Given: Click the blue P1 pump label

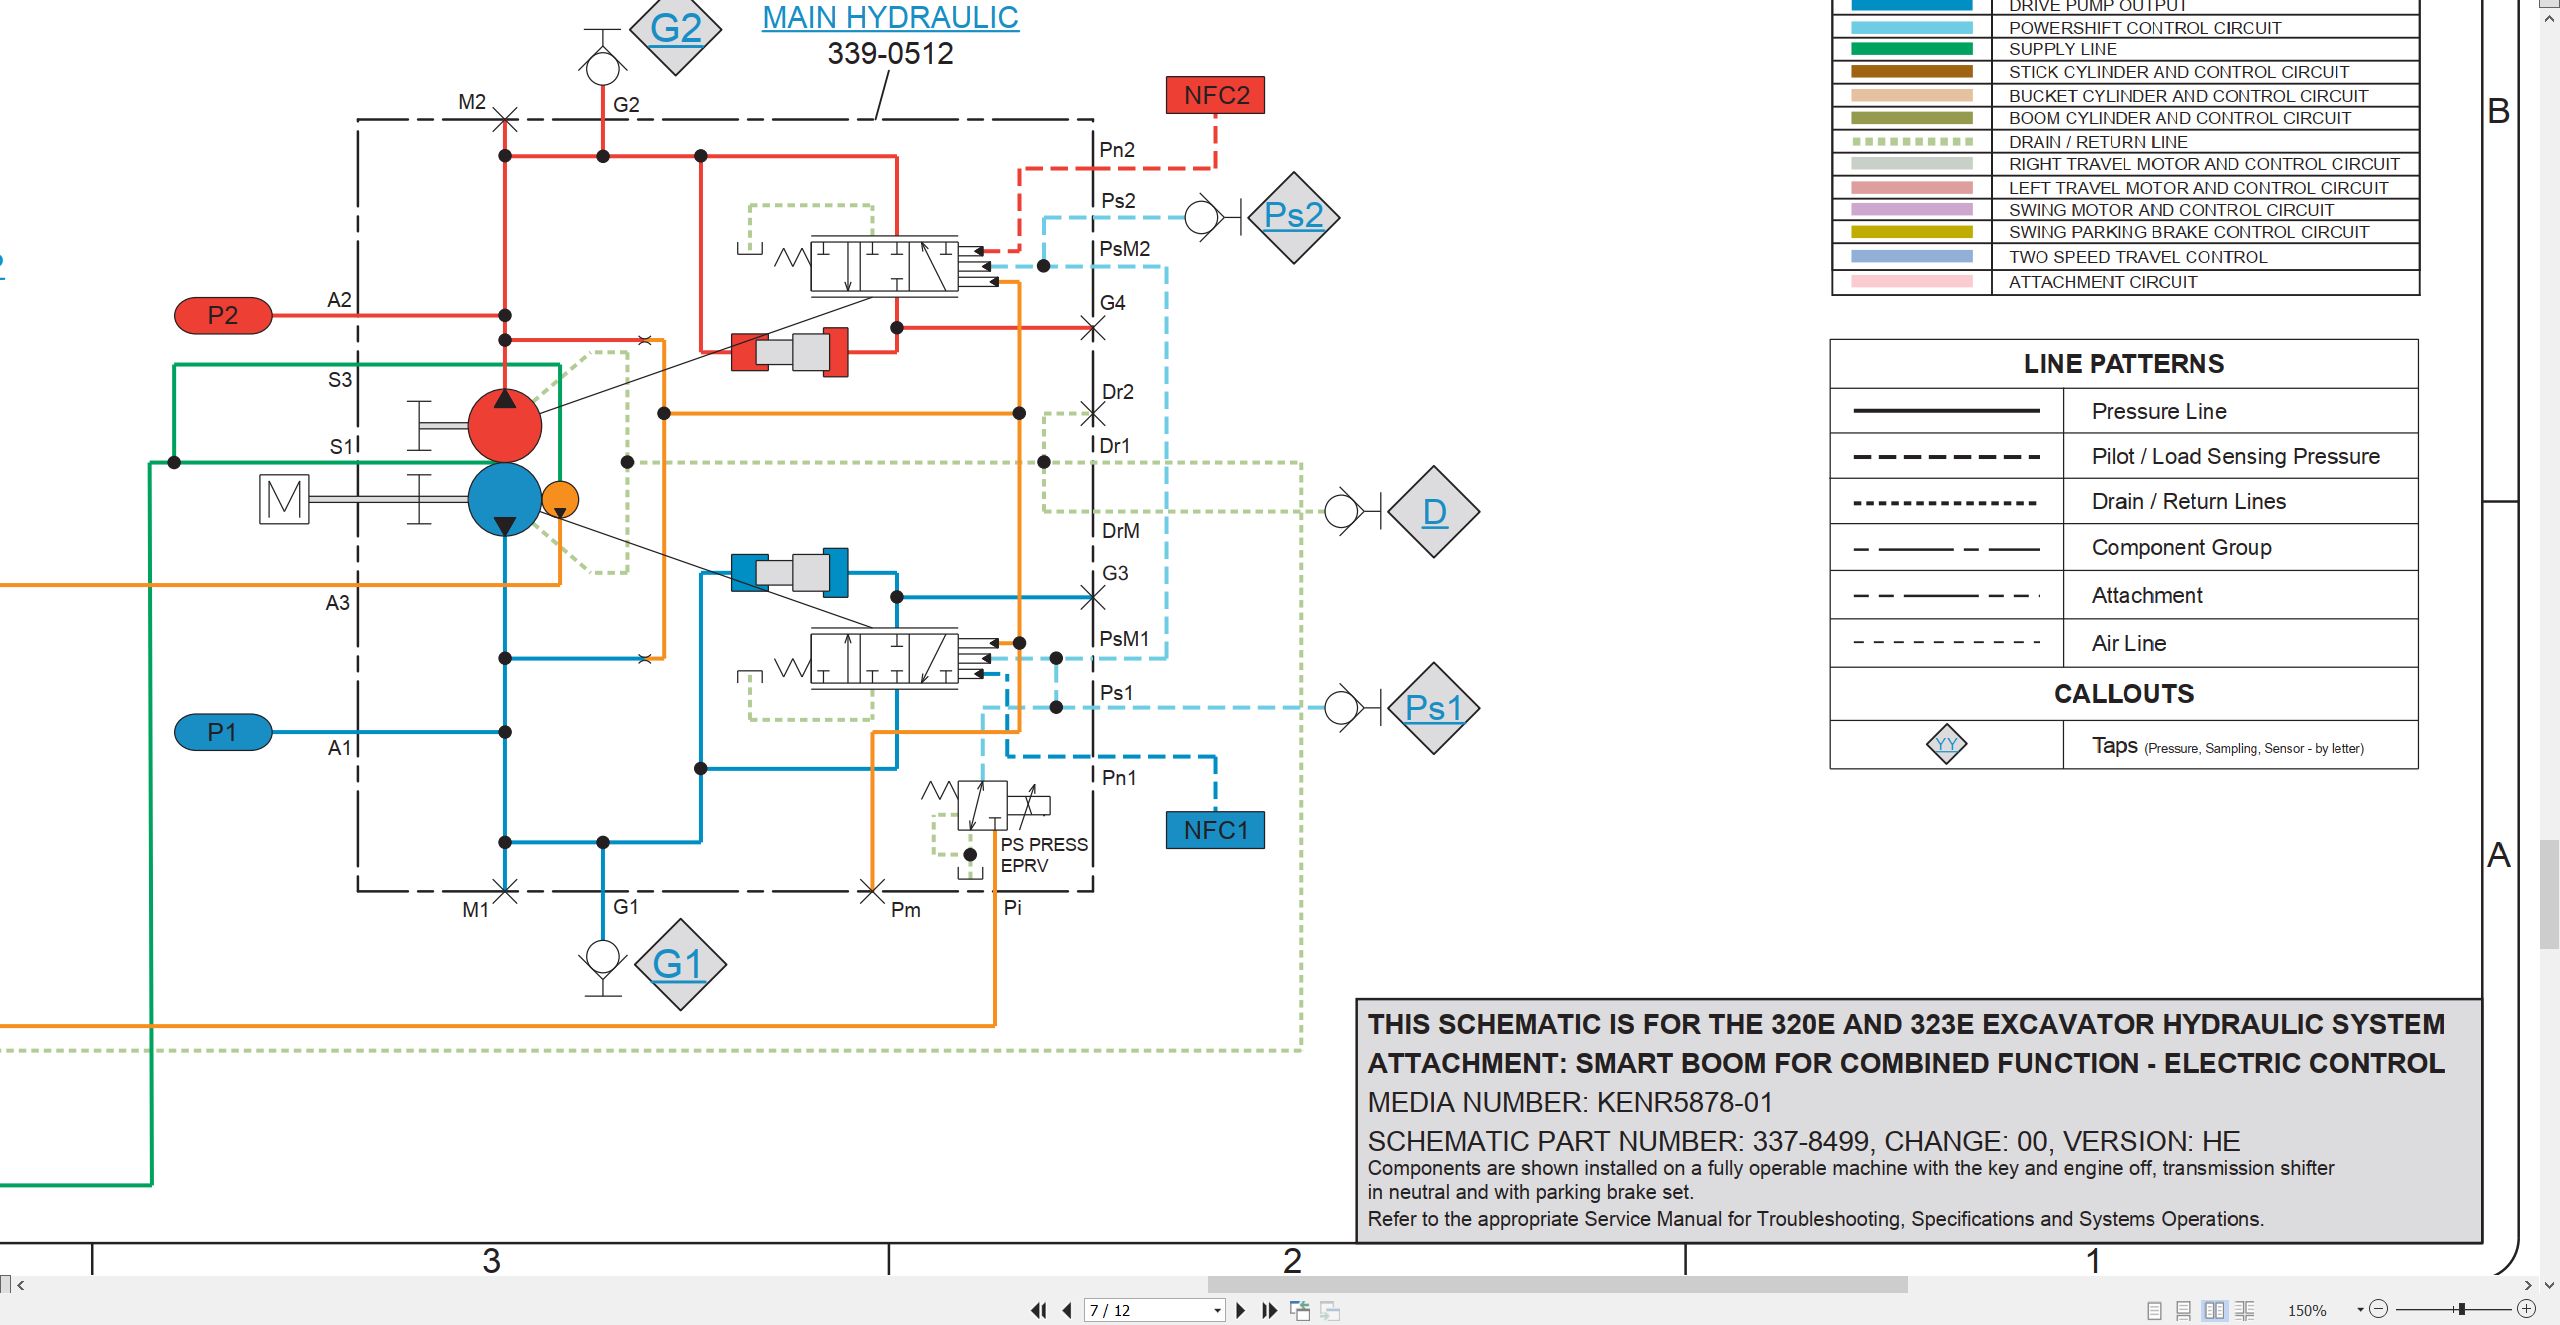Looking at the screenshot, I should (223, 732).
